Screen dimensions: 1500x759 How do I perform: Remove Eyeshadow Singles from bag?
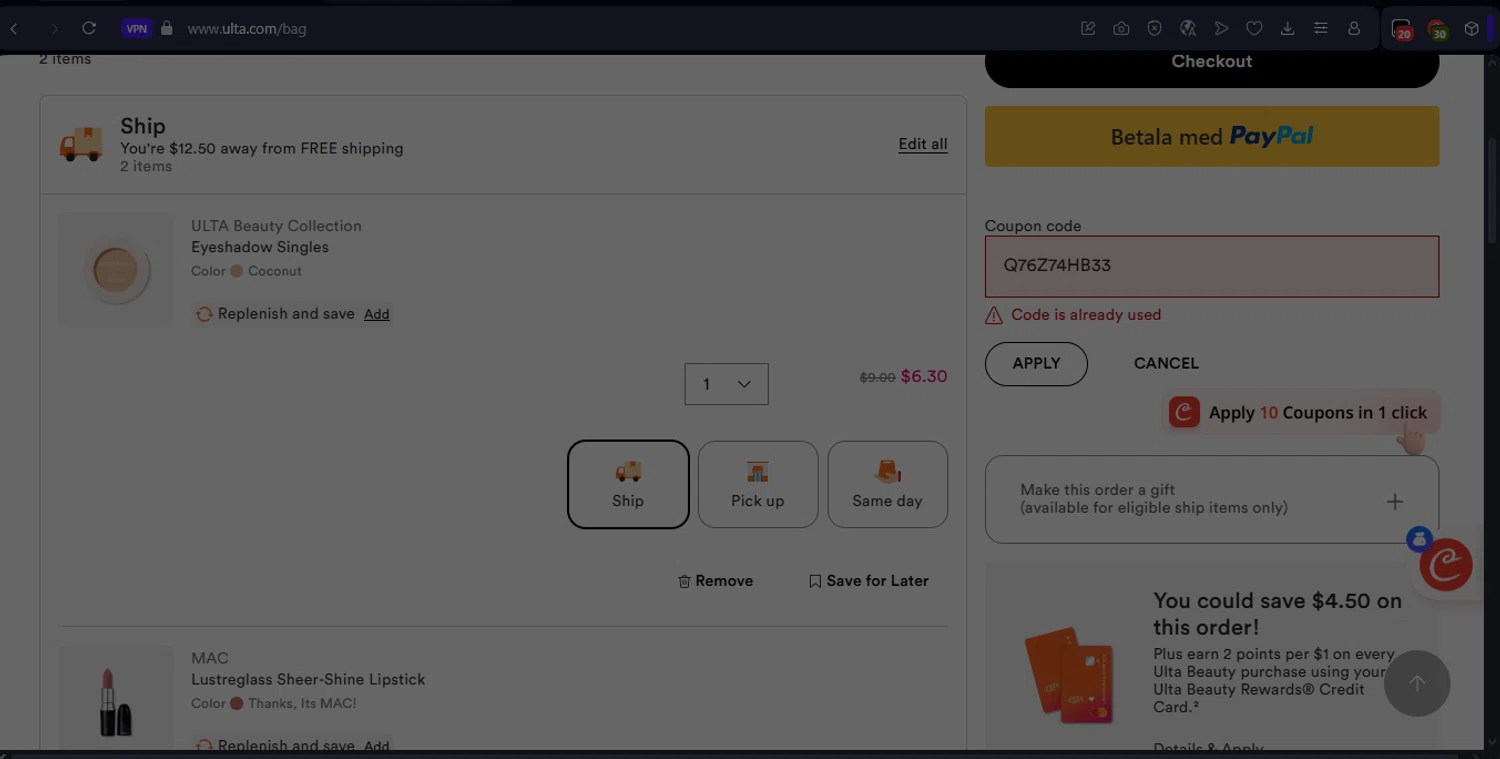(x=716, y=581)
